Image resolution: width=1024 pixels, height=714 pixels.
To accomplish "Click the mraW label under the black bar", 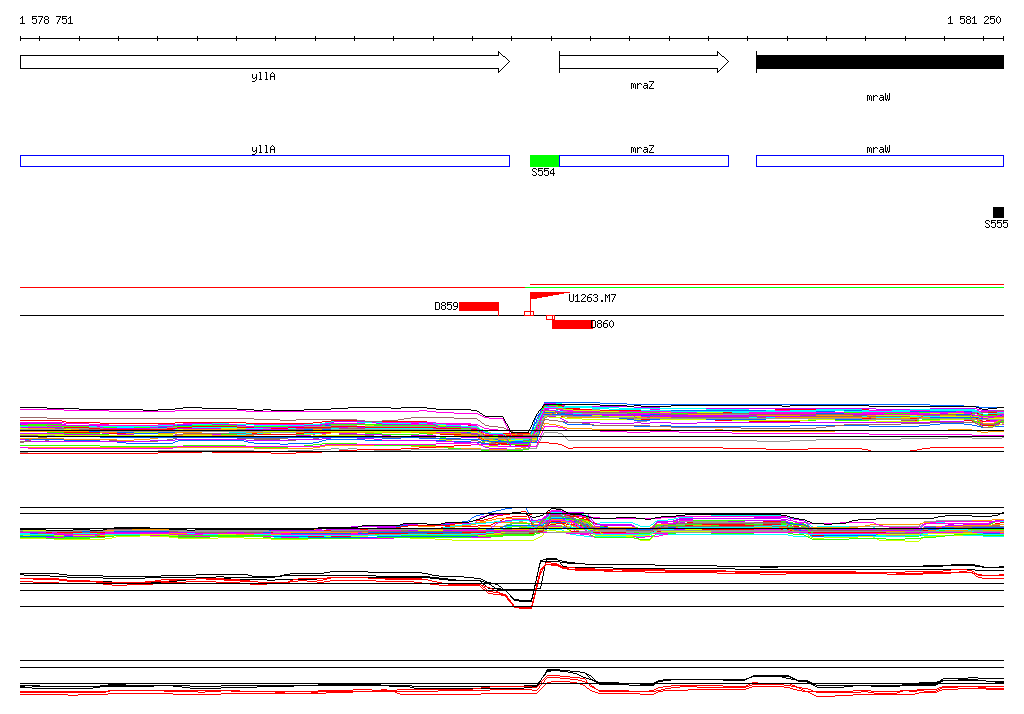I will 878,97.
